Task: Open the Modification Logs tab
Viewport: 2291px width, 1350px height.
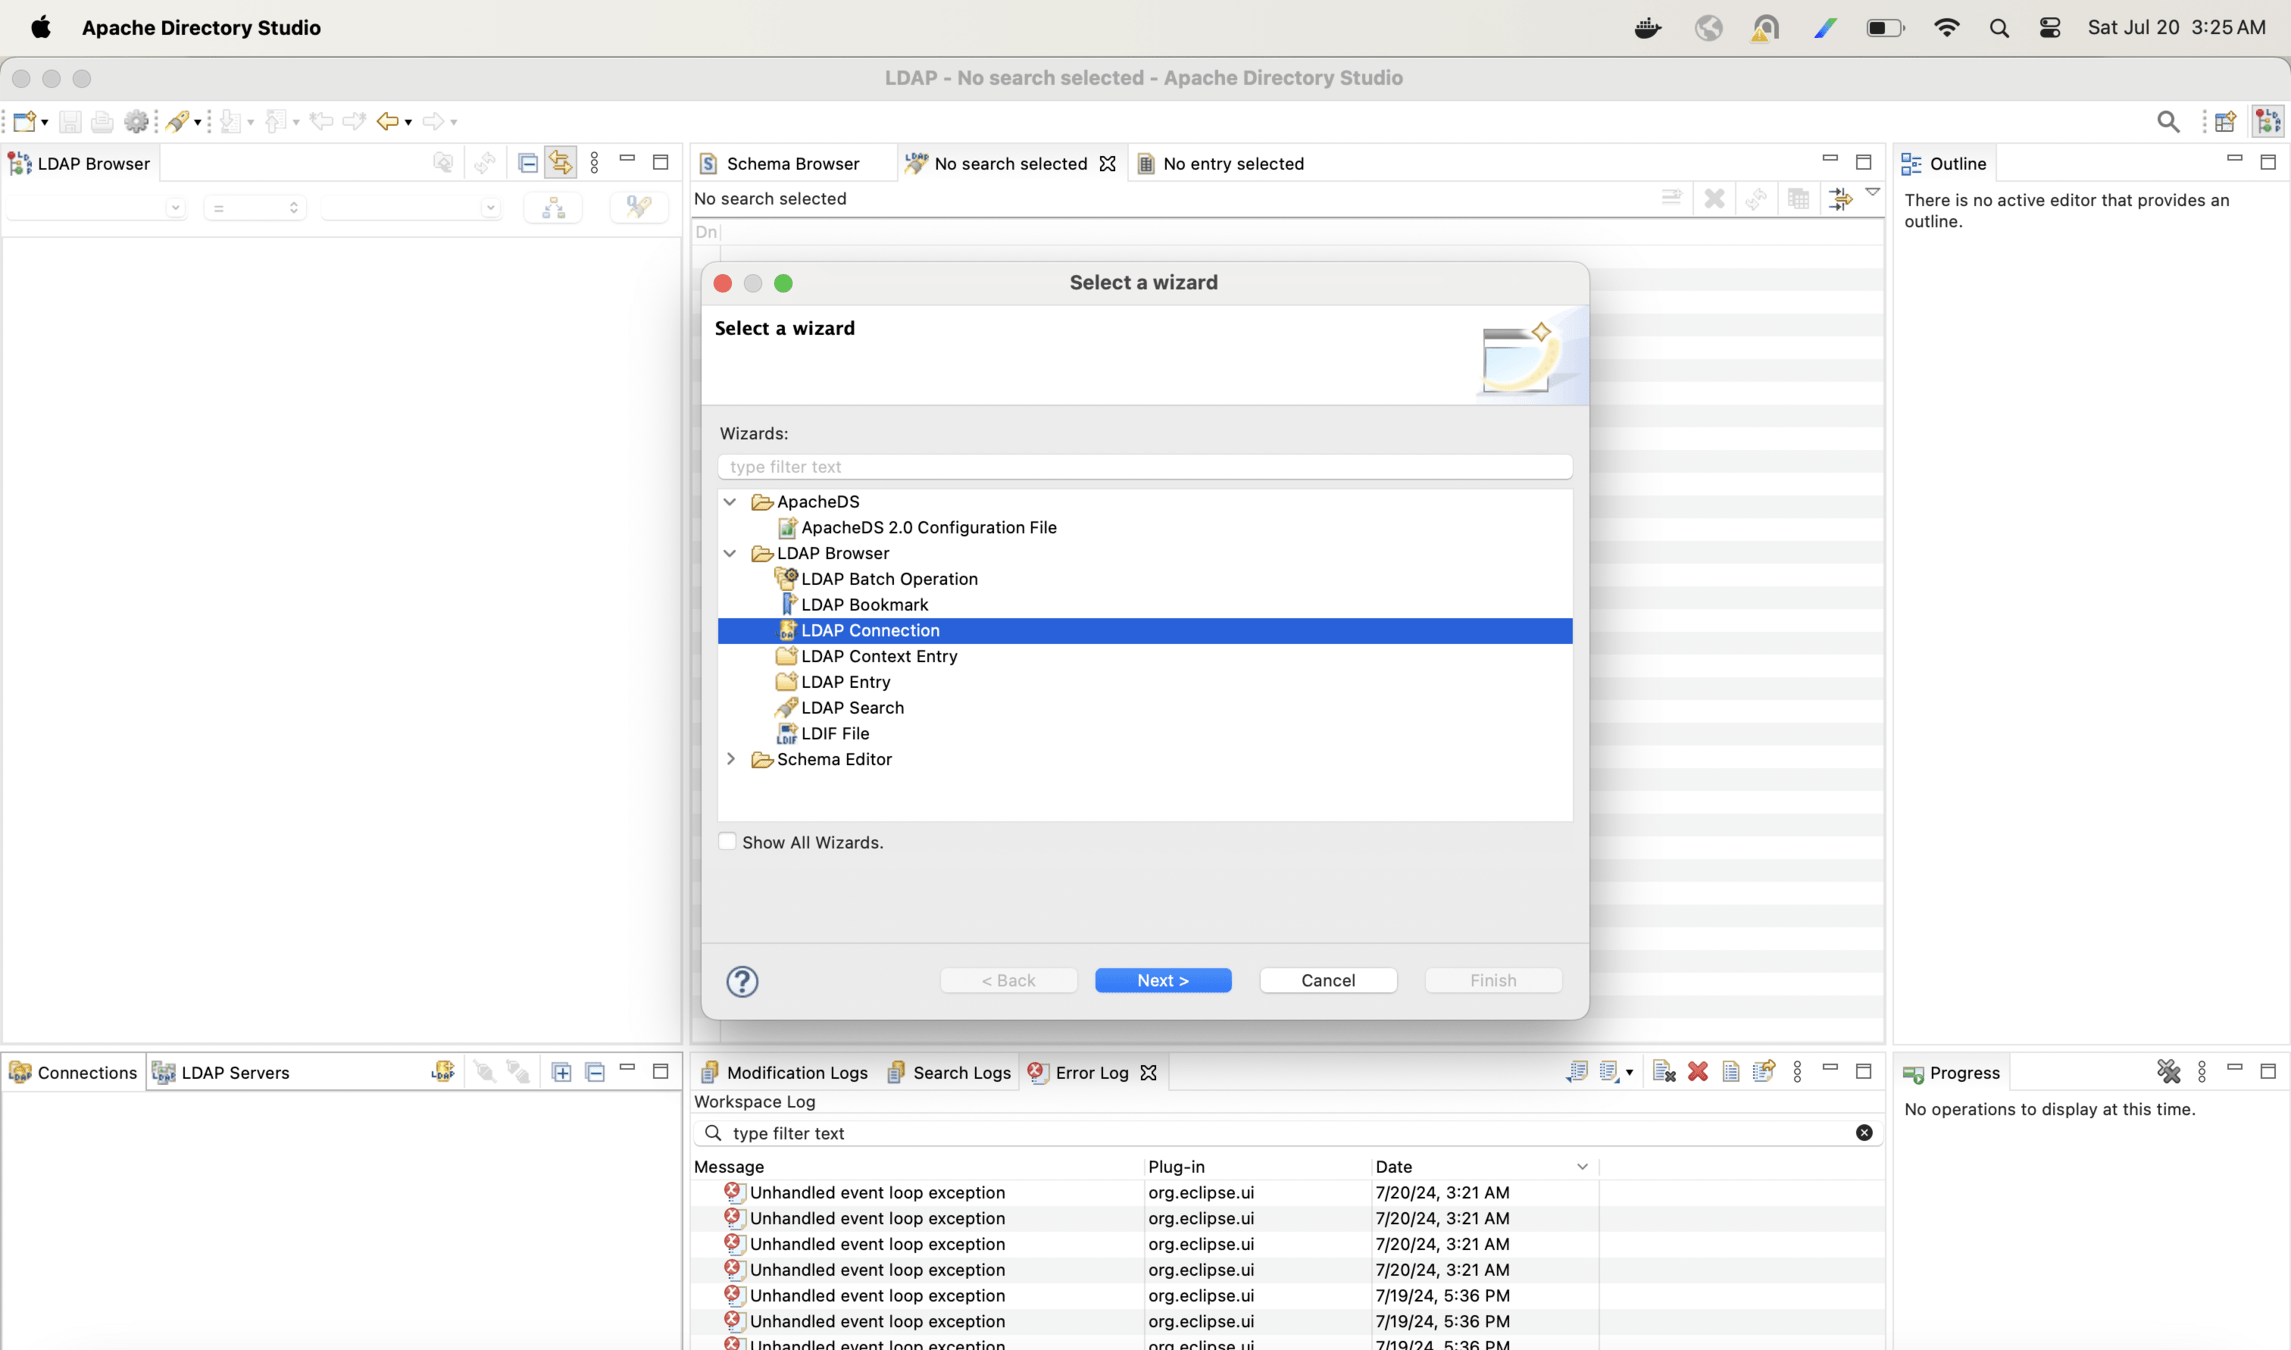Action: [796, 1072]
